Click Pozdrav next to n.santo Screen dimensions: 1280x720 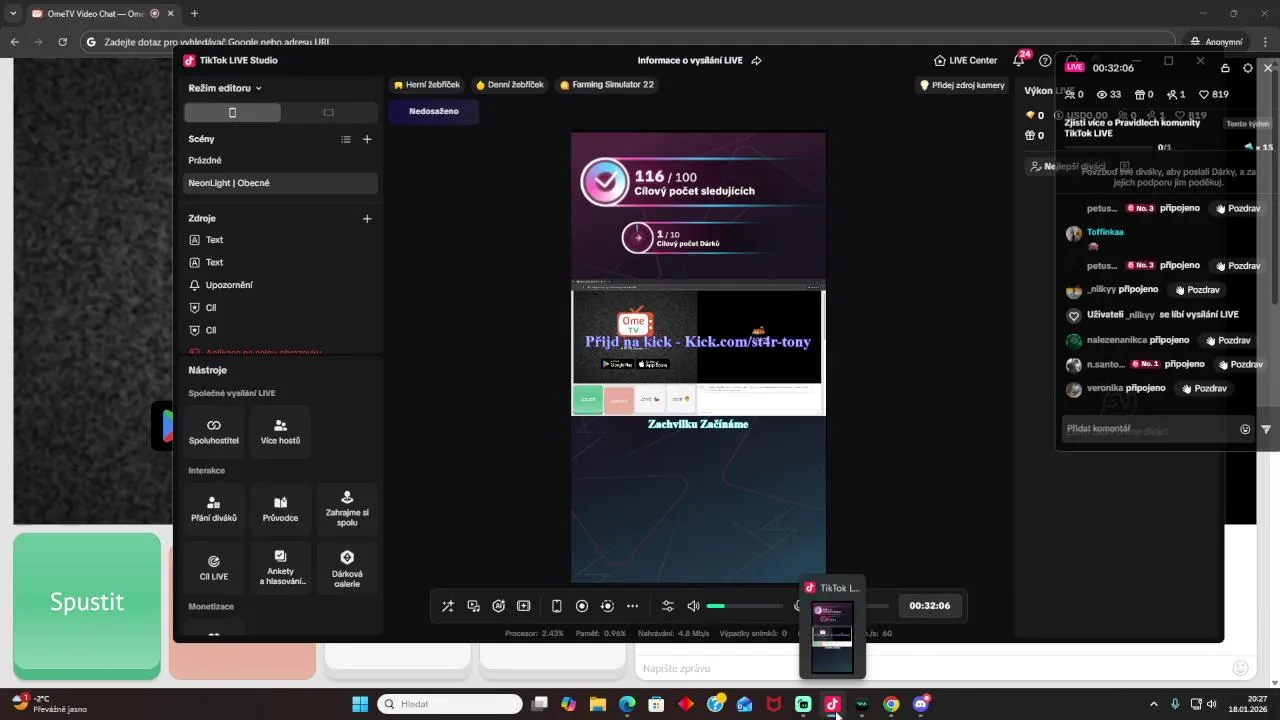pos(1240,364)
